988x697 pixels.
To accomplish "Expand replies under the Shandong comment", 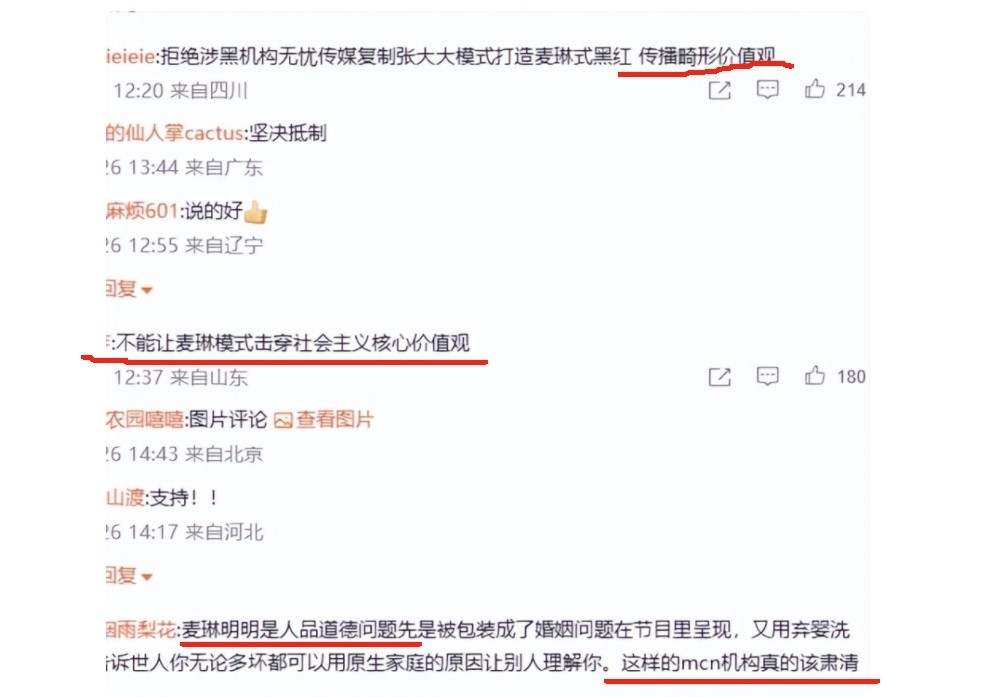I will (x=129, y=576).
